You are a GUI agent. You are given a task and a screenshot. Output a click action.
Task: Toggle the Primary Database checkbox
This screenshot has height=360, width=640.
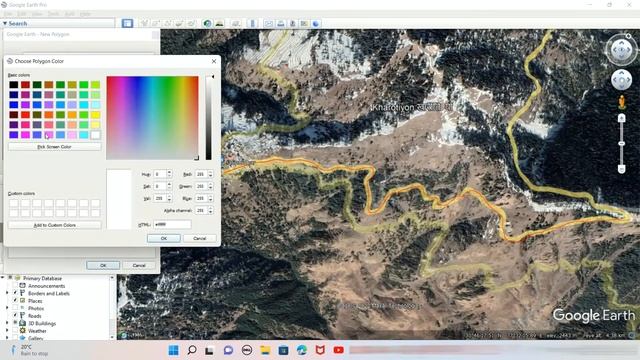click(10, 278)
